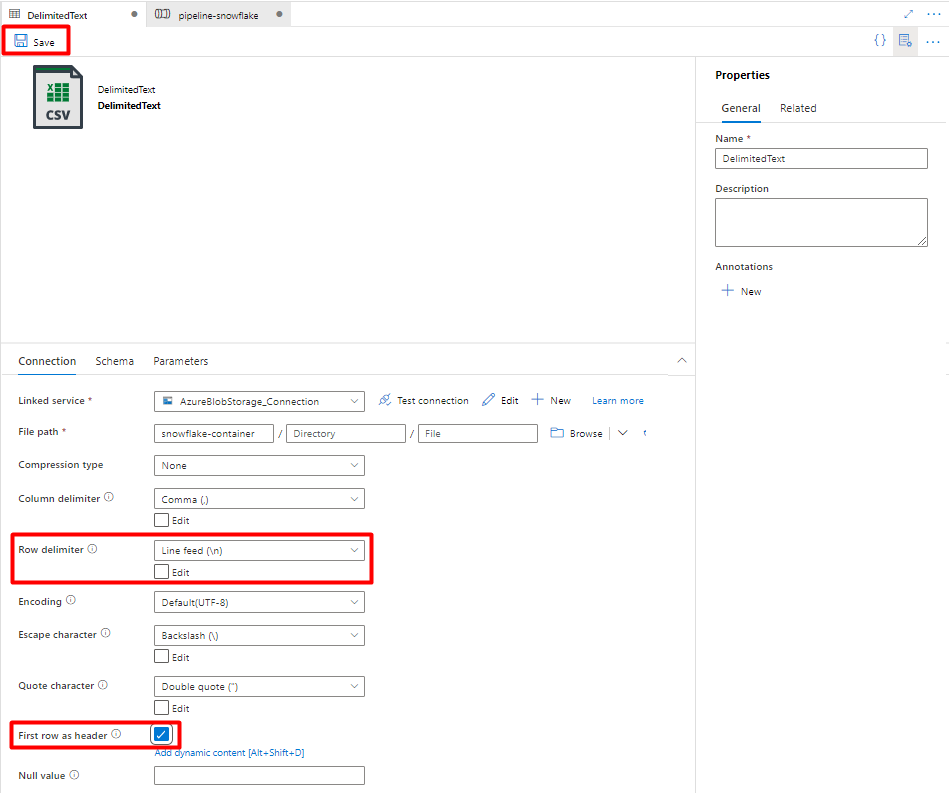949x793 pixels.
Task: Open the Learn more link
Action: pyautogui.click(x=617, y=401)
